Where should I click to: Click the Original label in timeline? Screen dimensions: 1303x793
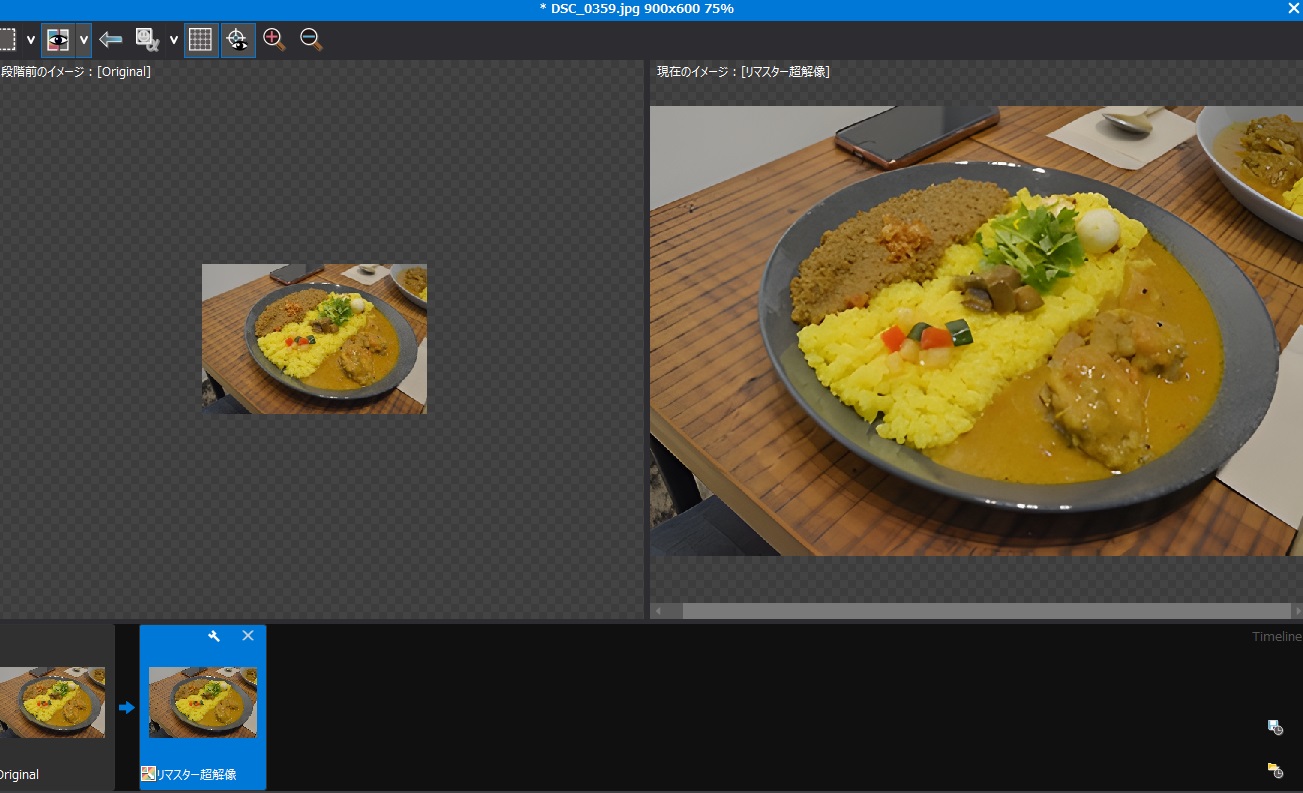pos(19,774)
